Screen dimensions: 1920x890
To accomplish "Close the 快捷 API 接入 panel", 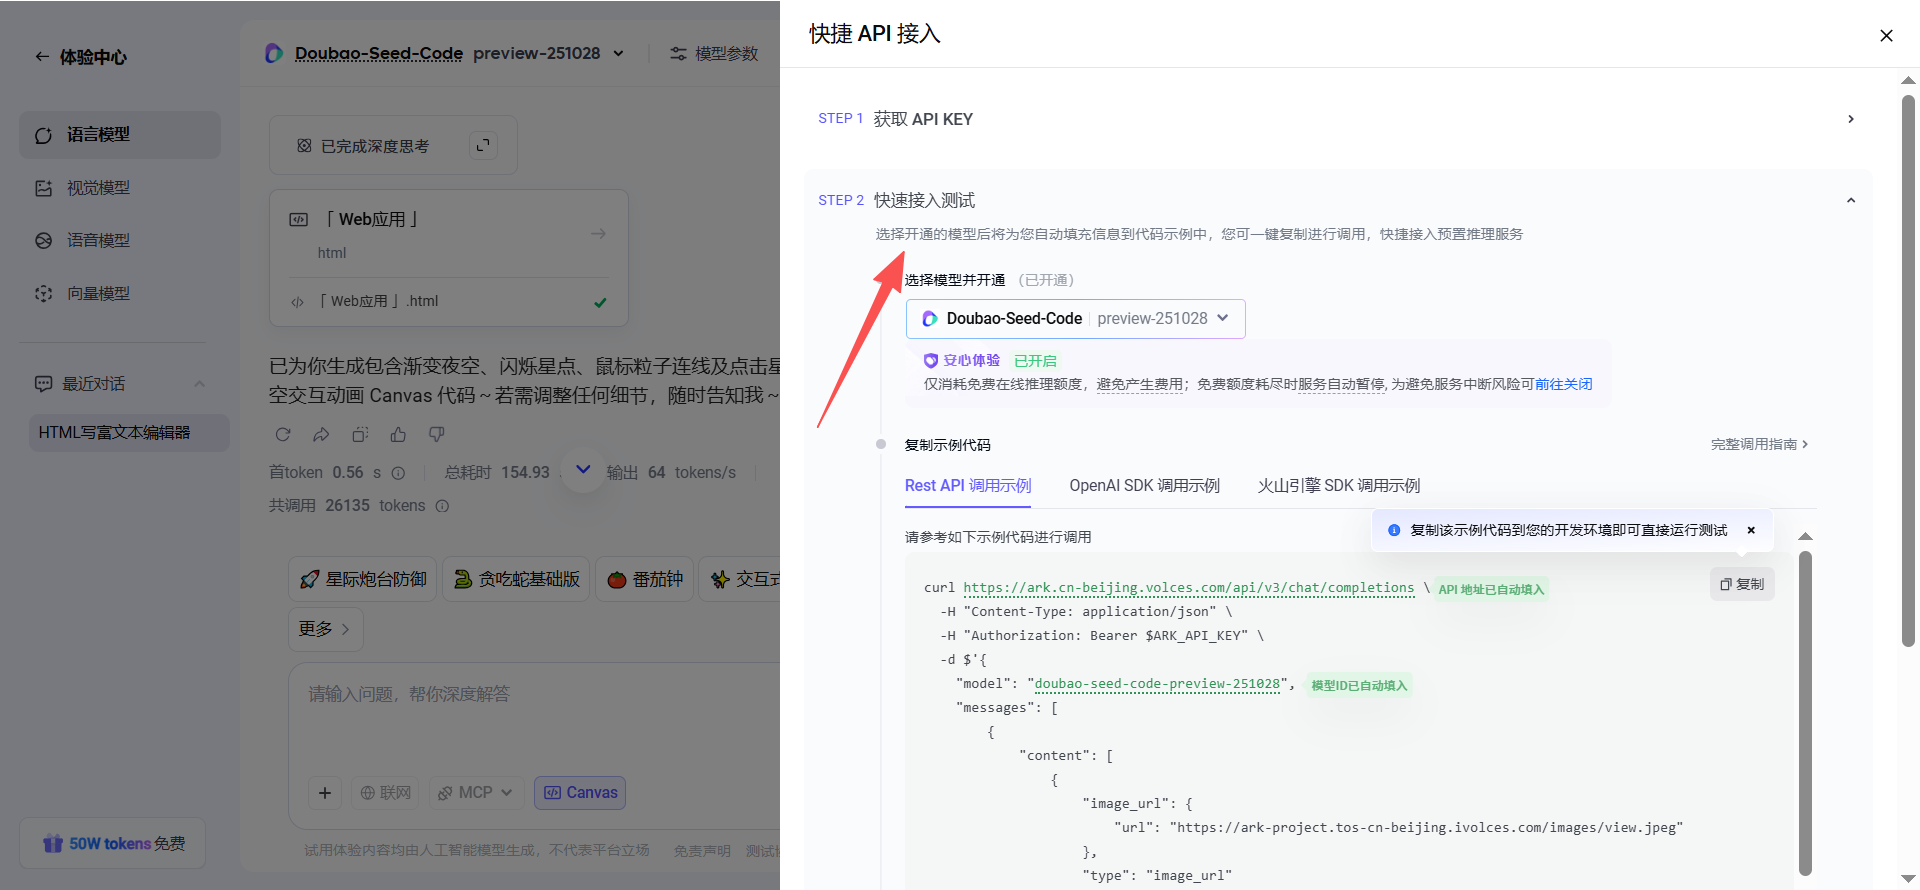I will (1886, 36).
